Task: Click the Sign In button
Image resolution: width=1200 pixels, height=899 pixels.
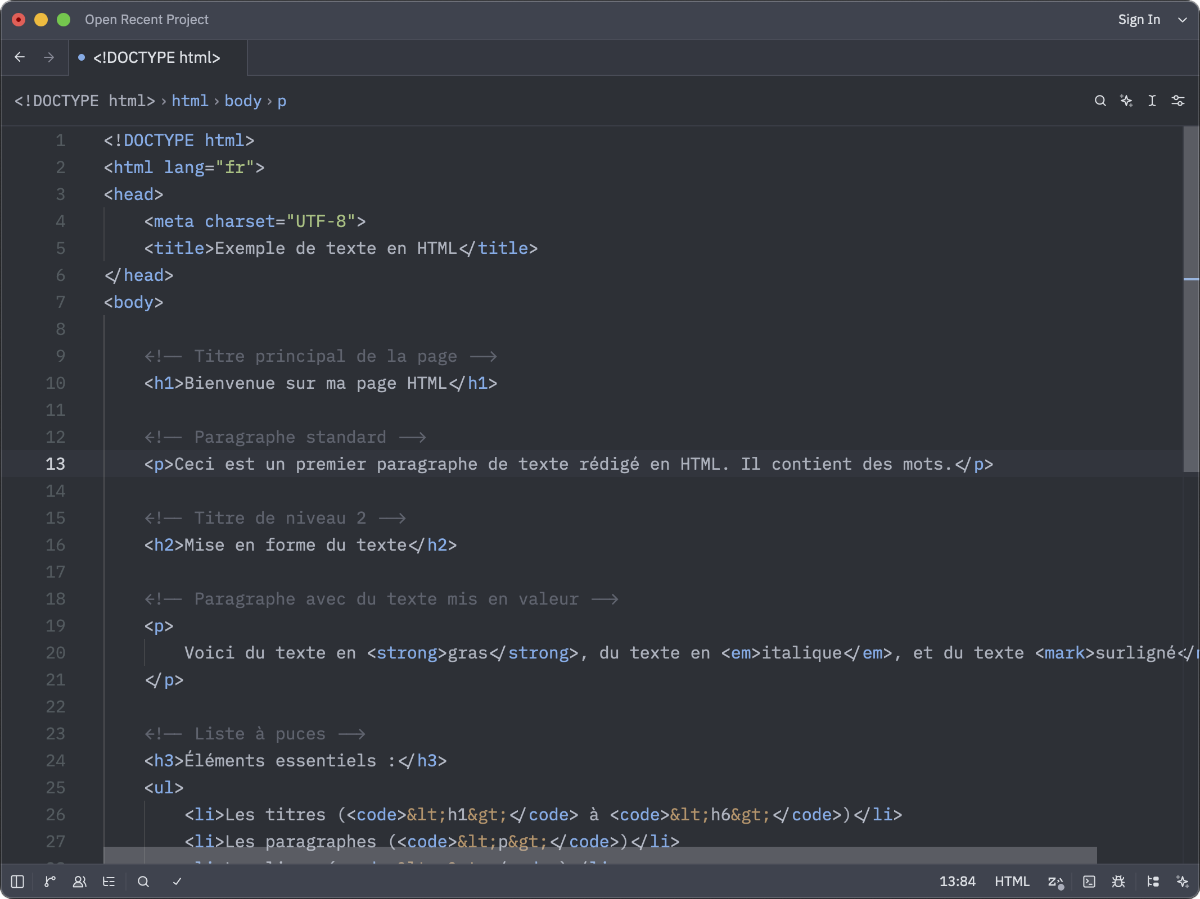Action: tap(1139, 20)
